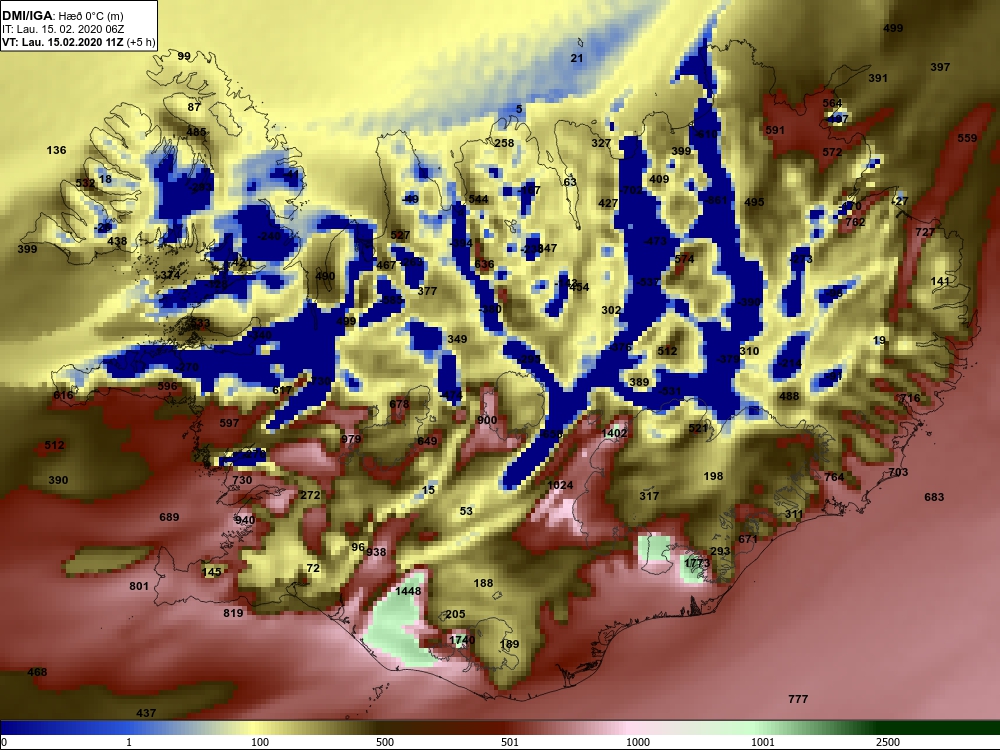Click the map value '616'
1000x750 pixels.
63,395
